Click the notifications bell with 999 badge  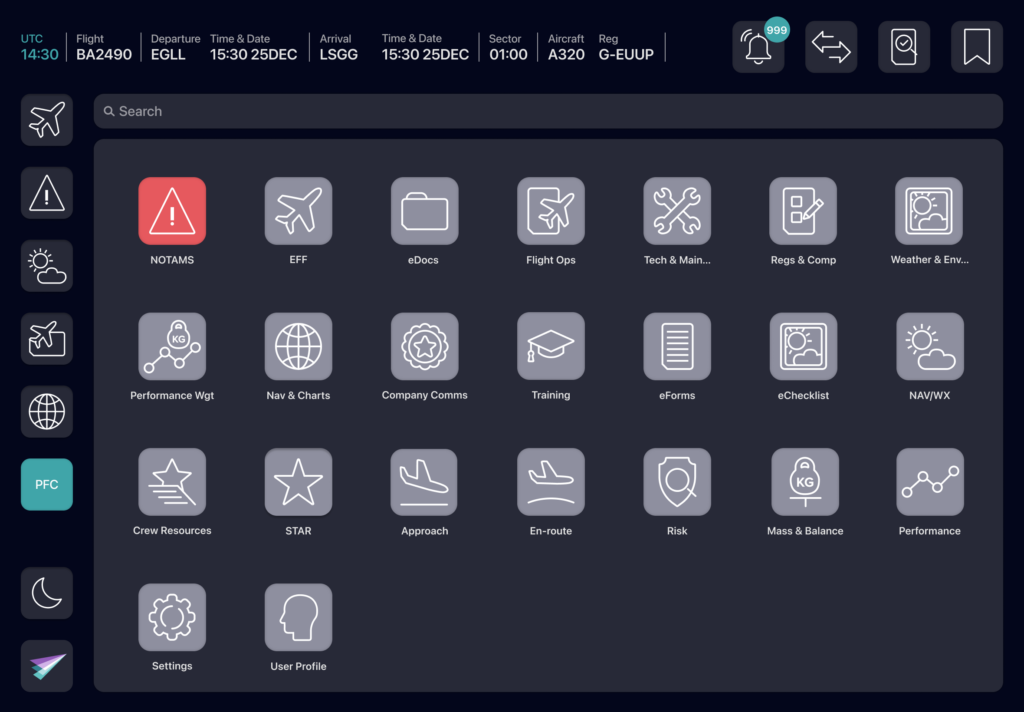759,47
